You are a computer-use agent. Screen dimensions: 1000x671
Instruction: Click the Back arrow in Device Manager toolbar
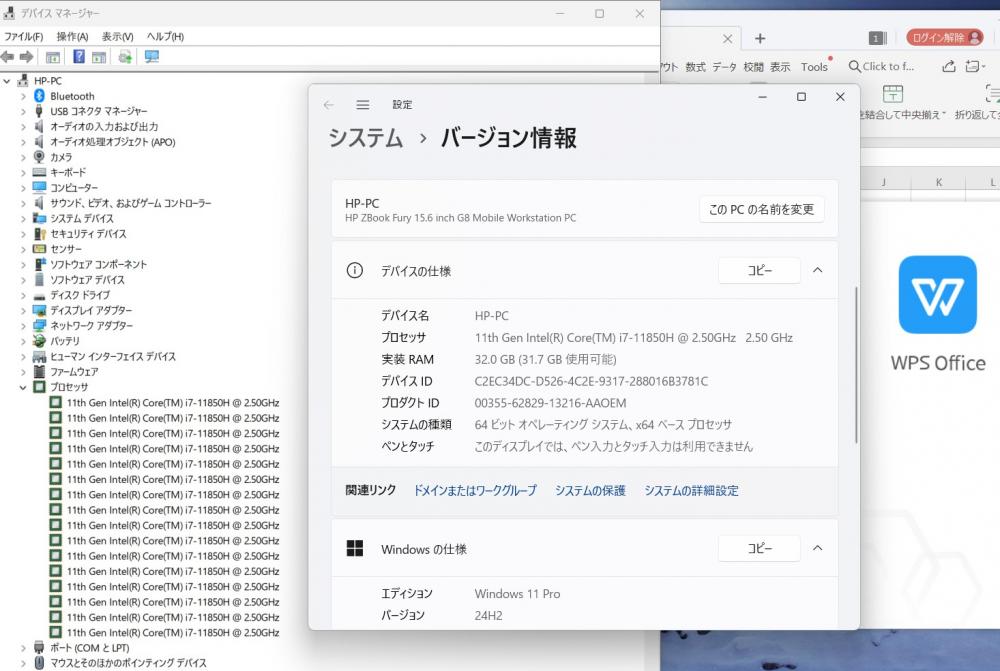tap(8, 57)
